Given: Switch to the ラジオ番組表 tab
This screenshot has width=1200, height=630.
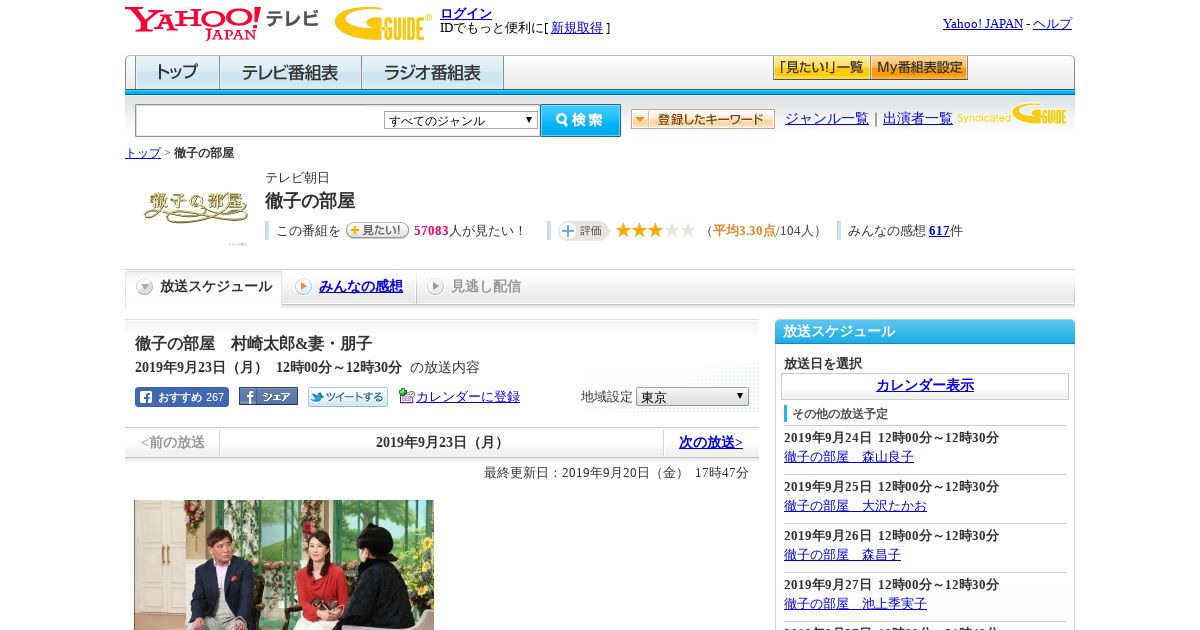Looking at the screenshot, I should click(433, 73).
